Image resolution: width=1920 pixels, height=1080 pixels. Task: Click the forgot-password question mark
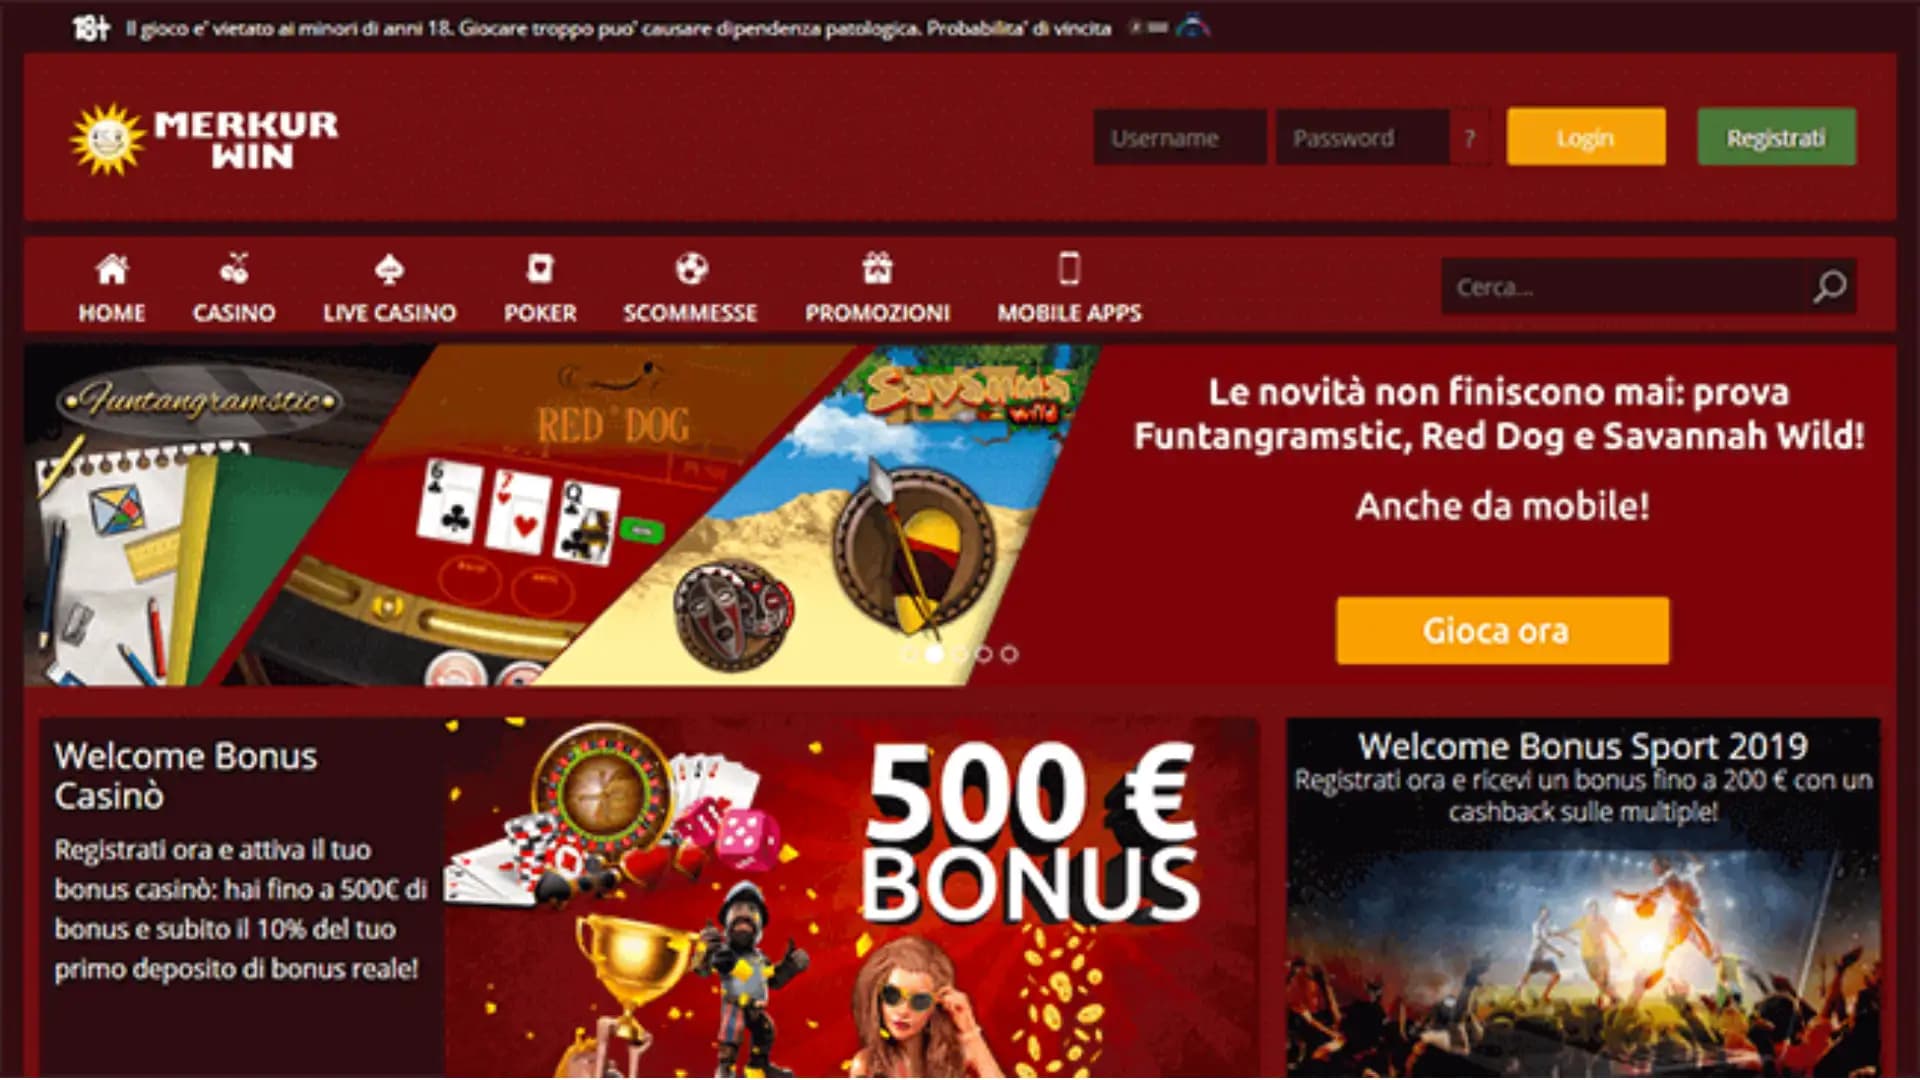pos(1469,138)
